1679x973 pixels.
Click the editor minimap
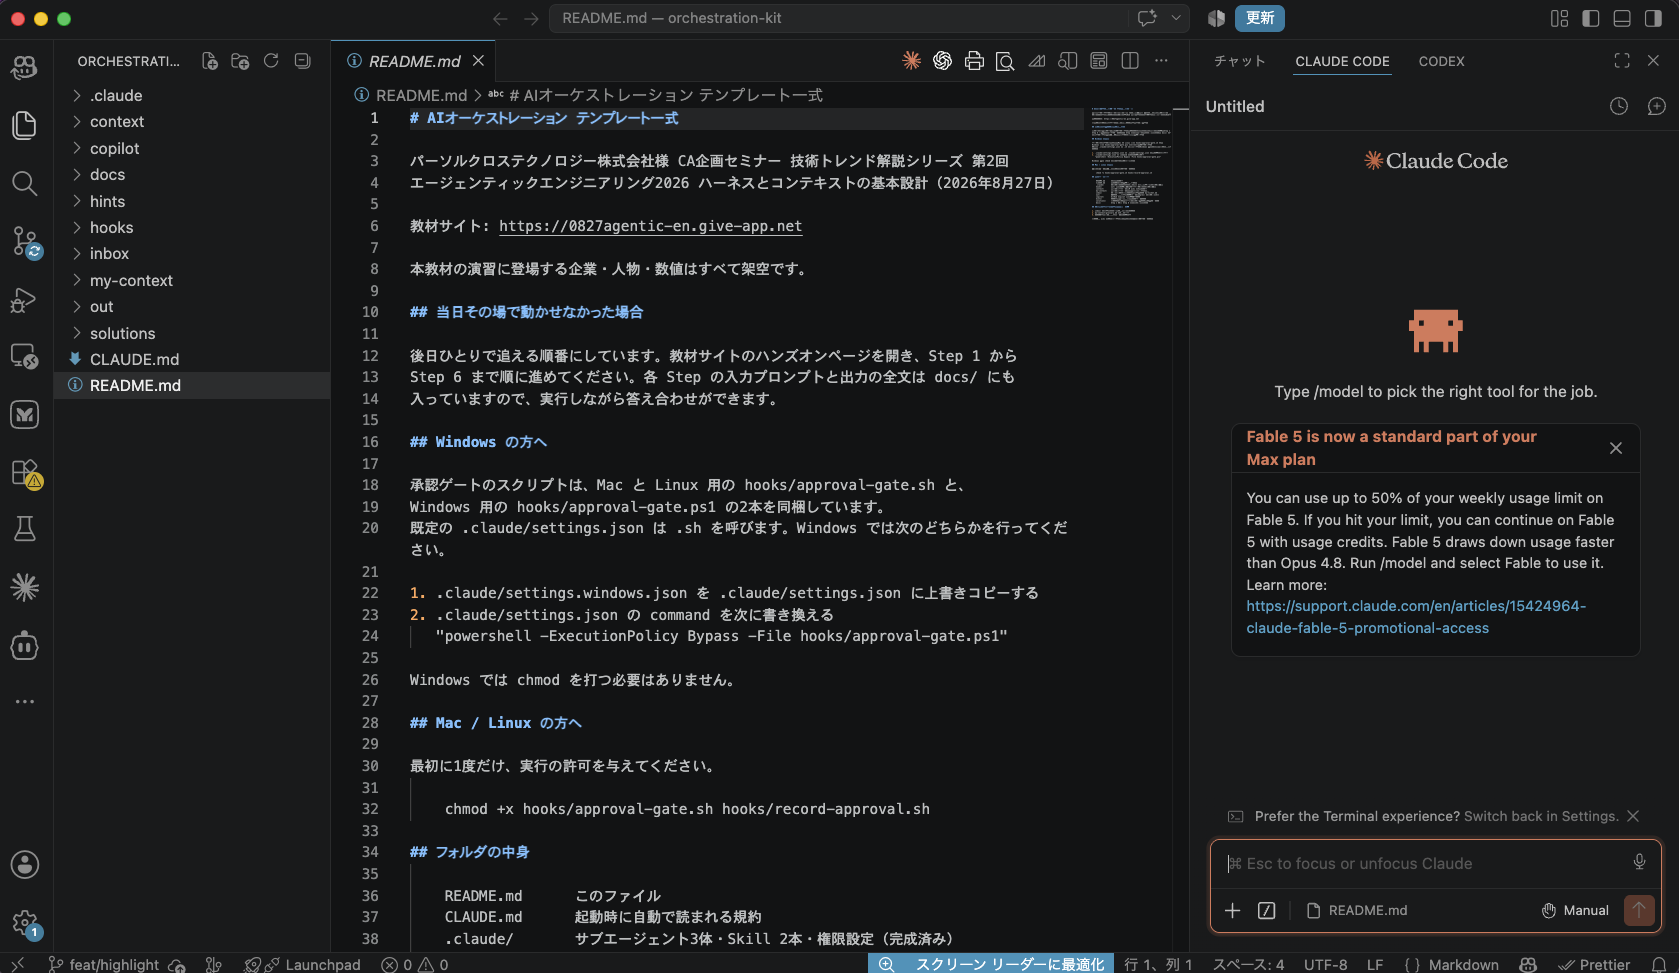[x=1131, y=165]
